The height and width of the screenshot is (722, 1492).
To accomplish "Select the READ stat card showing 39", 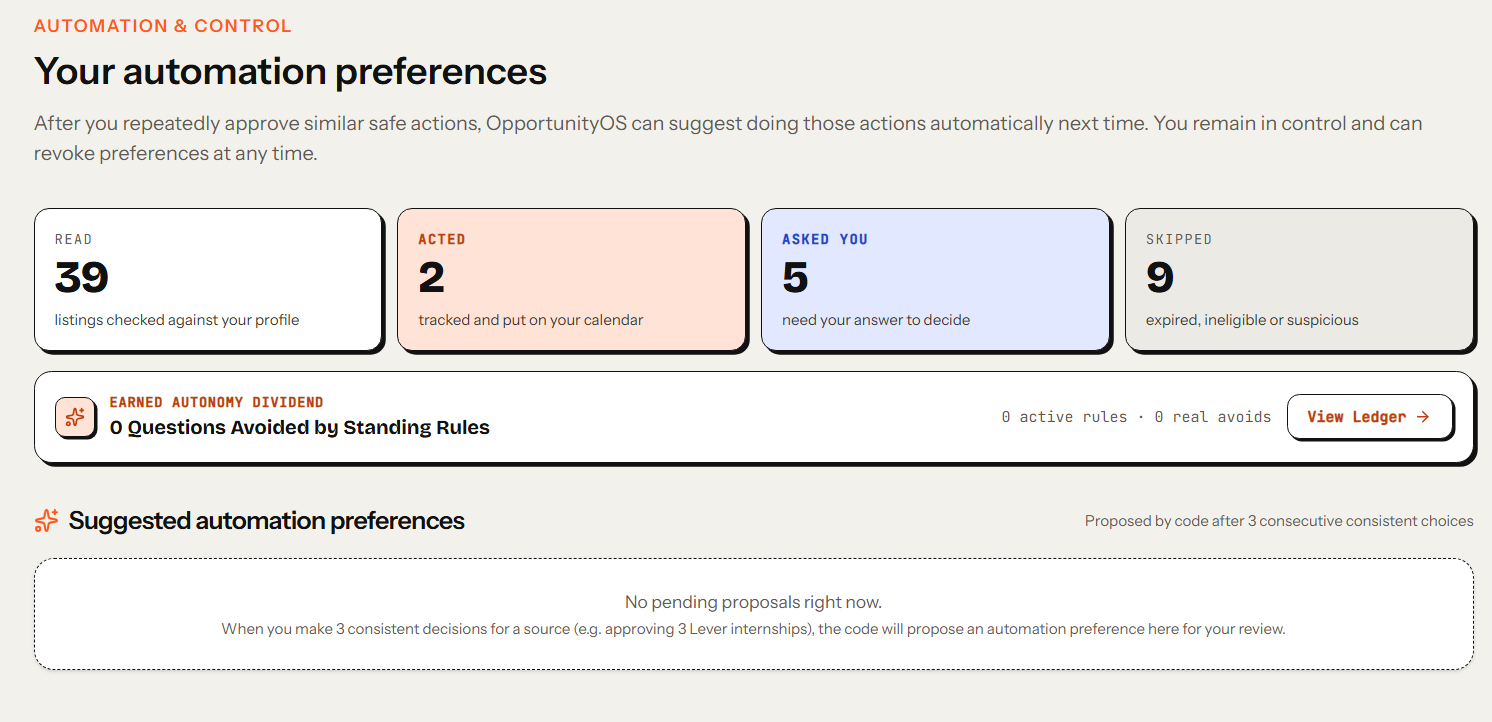I will 208,280.
